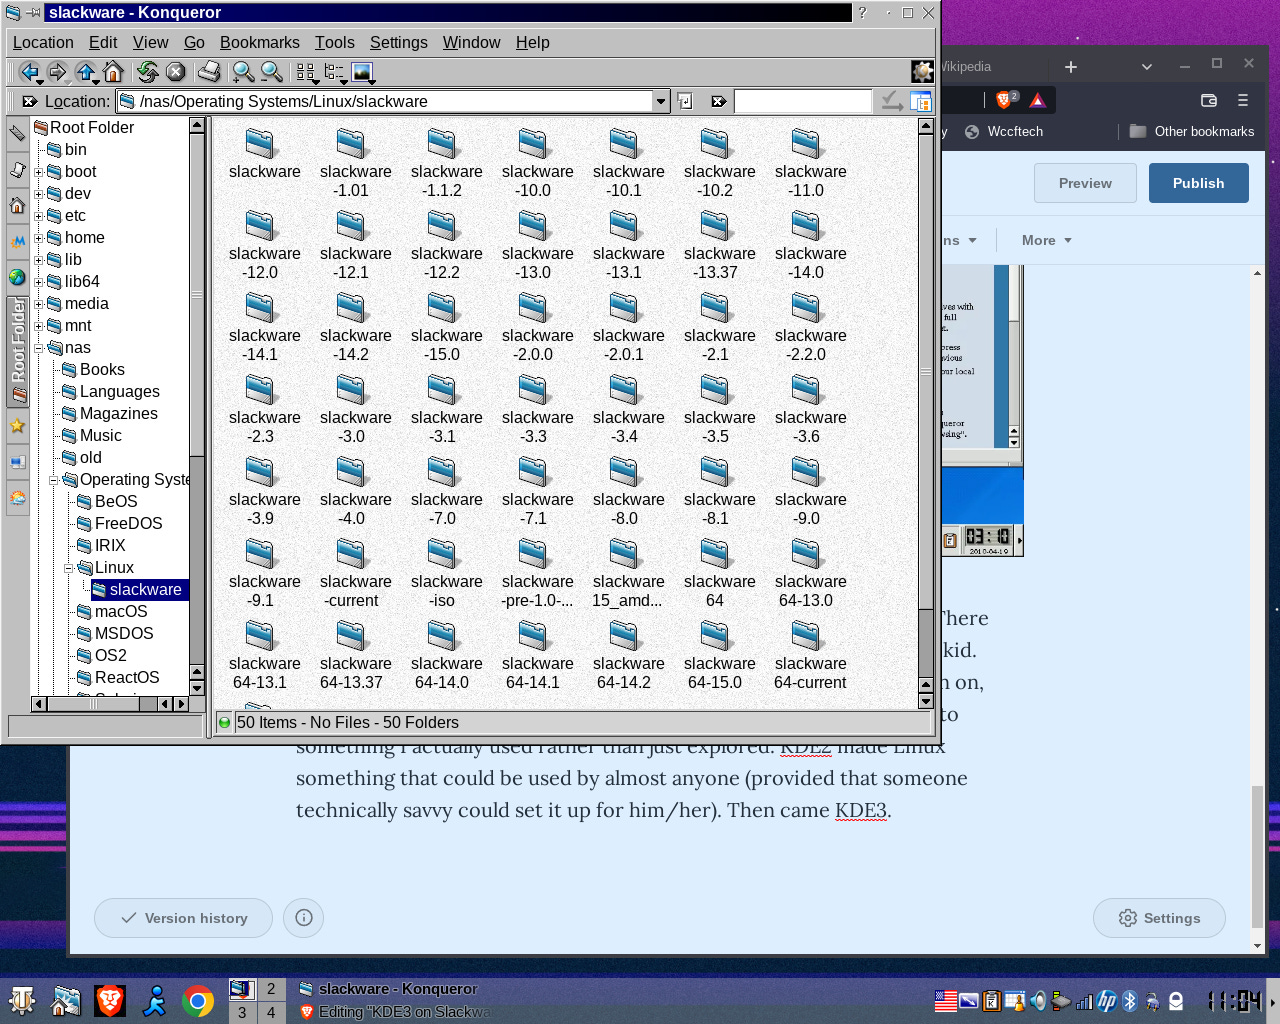
Task: Expand the dev folder in tree
Action: 38,194
